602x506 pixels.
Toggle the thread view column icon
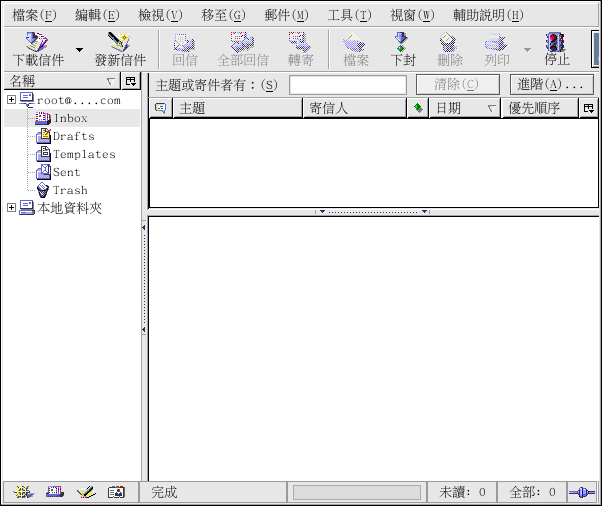(160, 108)
